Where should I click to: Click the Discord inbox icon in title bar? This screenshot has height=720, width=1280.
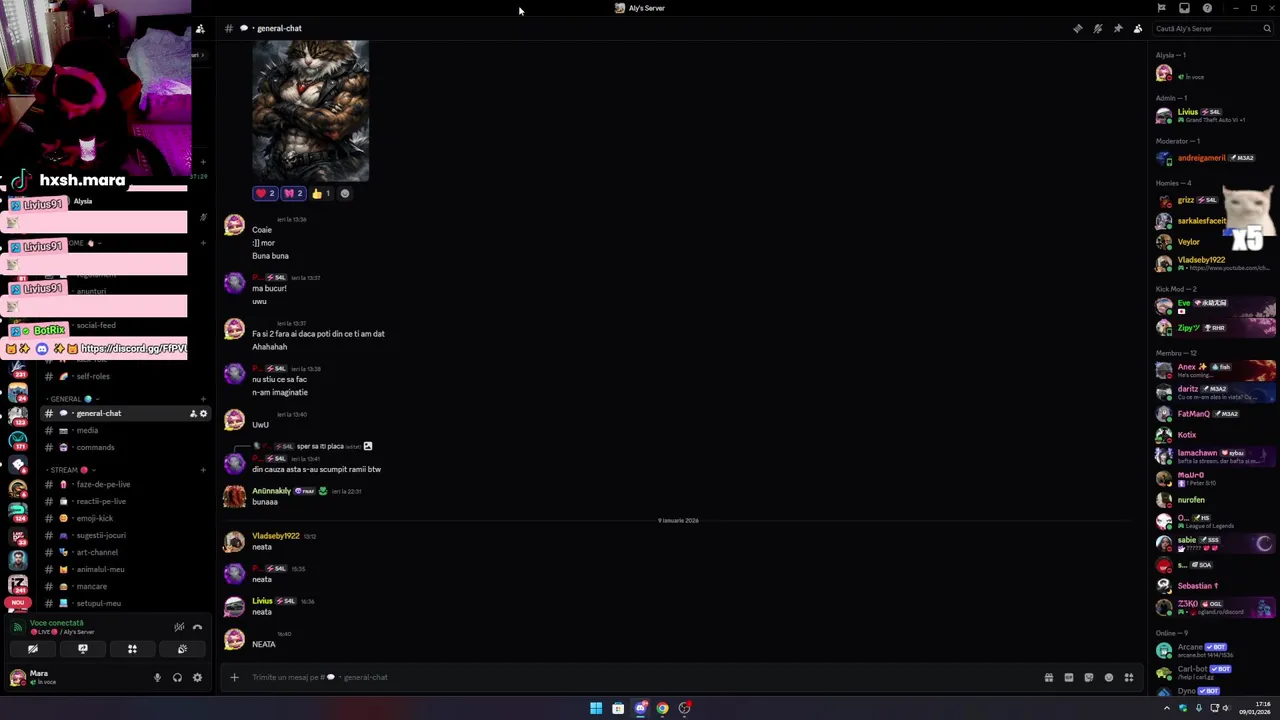tap(1184, 8)
